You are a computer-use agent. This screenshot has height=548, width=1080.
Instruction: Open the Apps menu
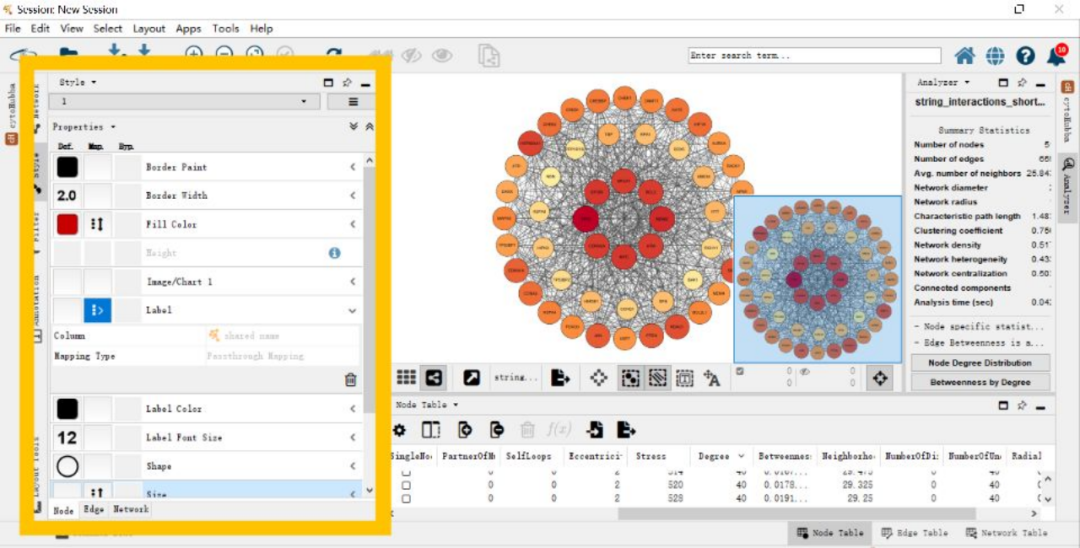(188, 29)
